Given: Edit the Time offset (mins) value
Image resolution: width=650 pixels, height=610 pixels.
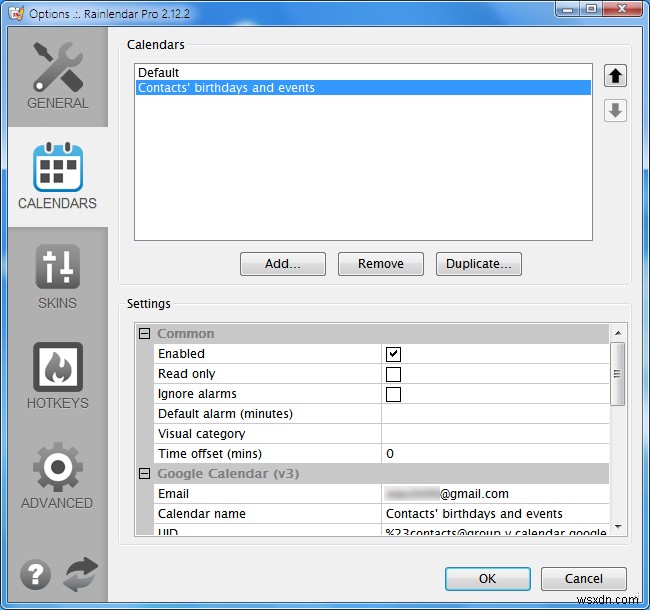Looking at the screenshot, I should [495, 454].
